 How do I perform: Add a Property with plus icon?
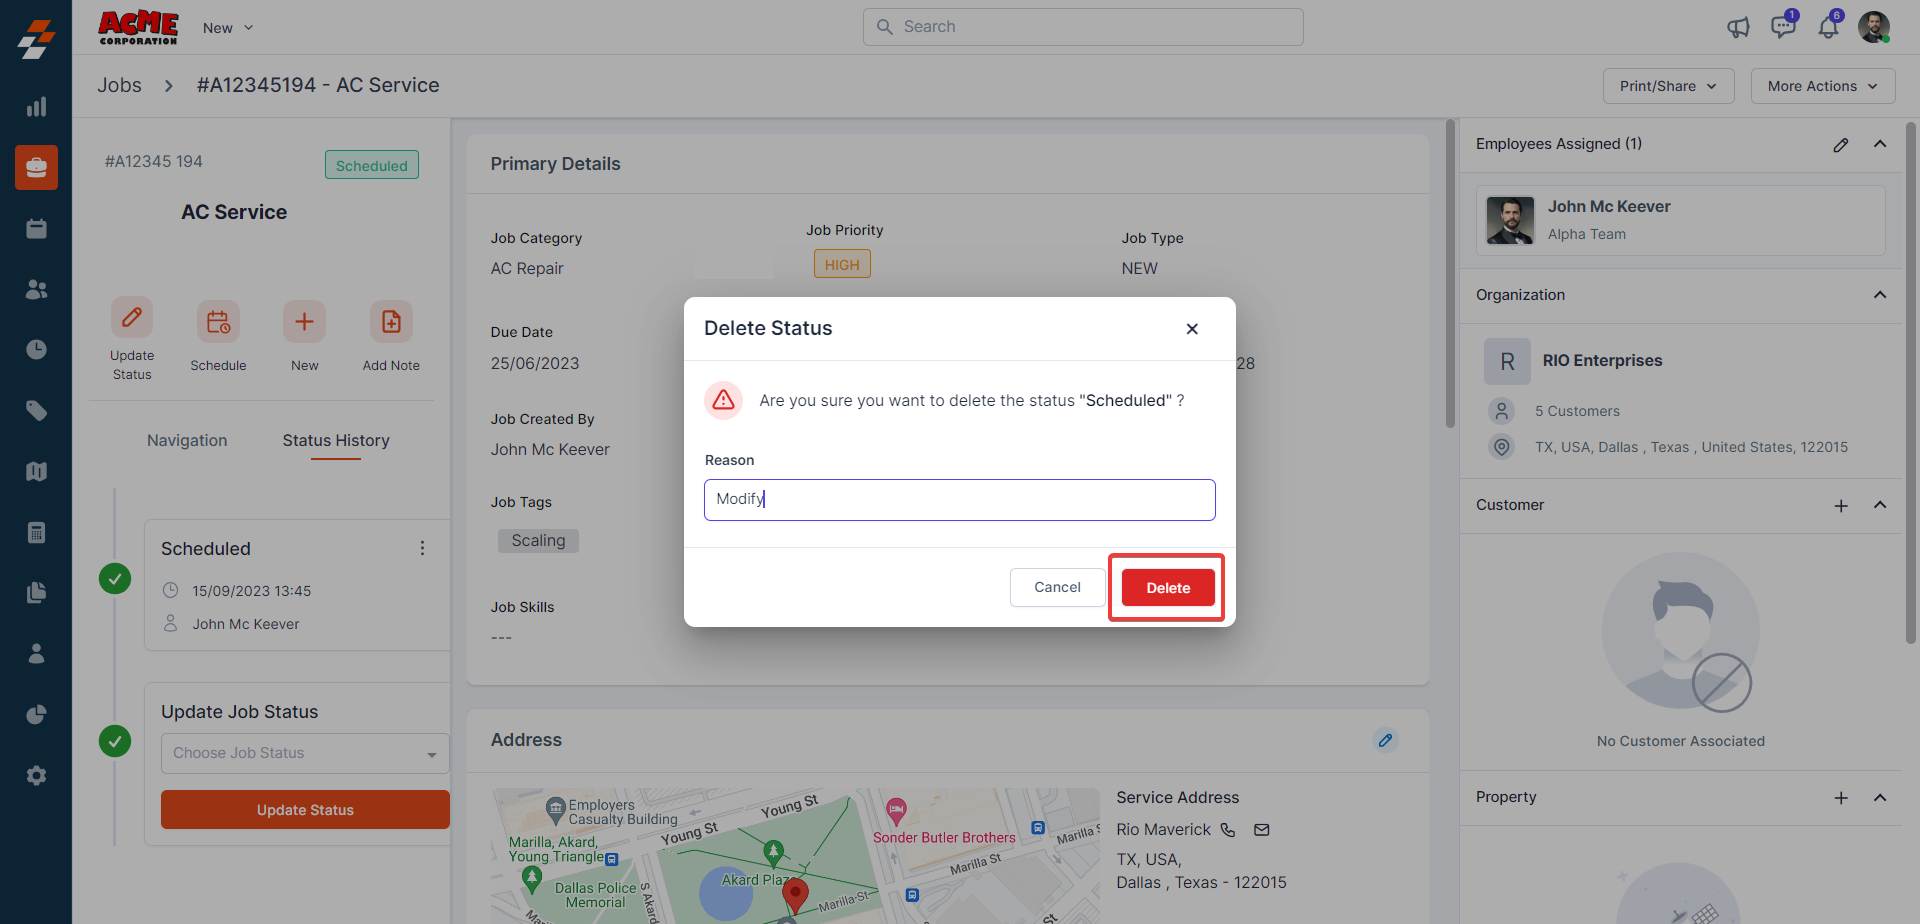pyautogui.click(x=1841, y=798)
